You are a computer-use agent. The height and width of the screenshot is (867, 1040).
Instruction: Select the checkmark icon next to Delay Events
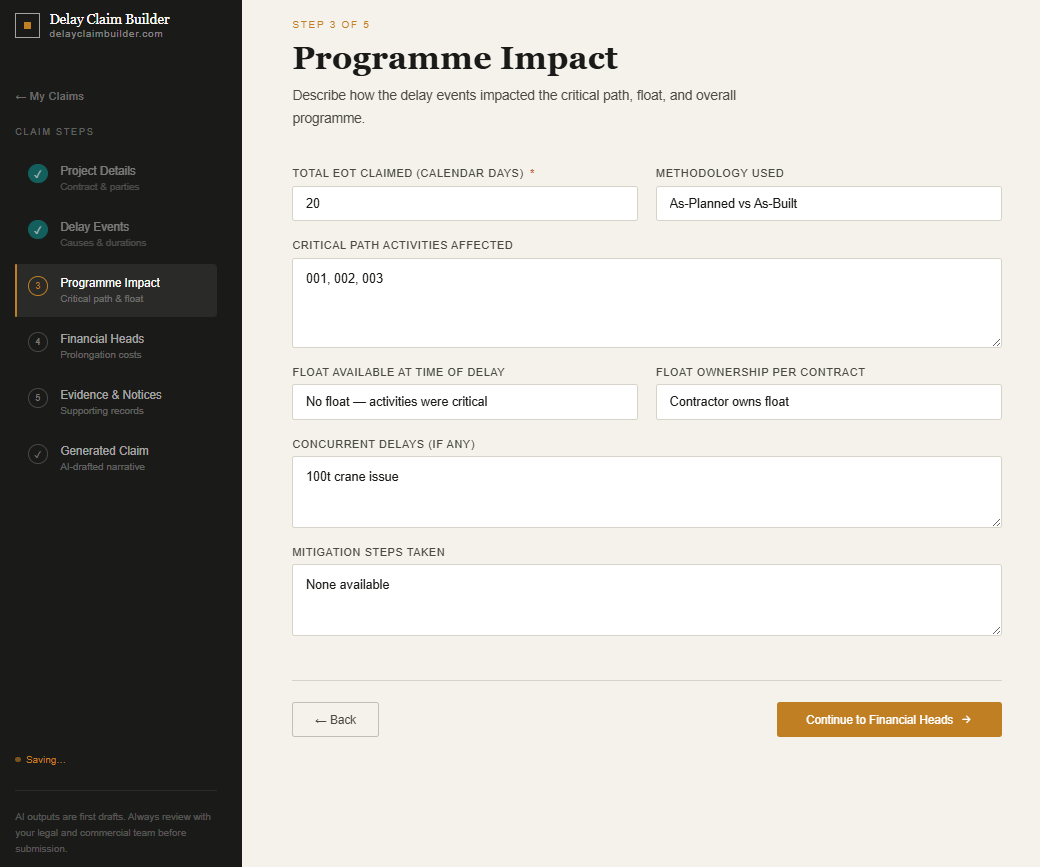tap(38, 229)
